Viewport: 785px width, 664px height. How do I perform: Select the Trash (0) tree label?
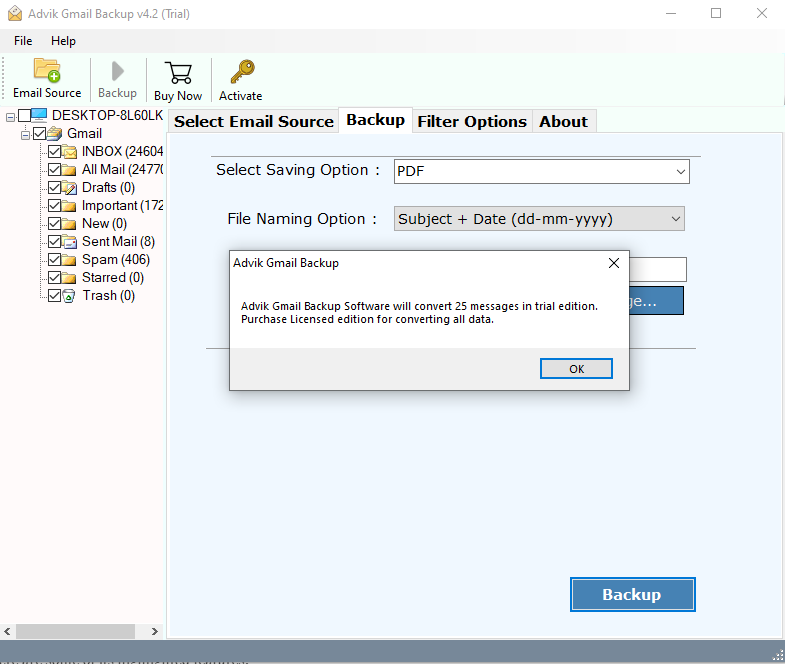tap(109, 296)
